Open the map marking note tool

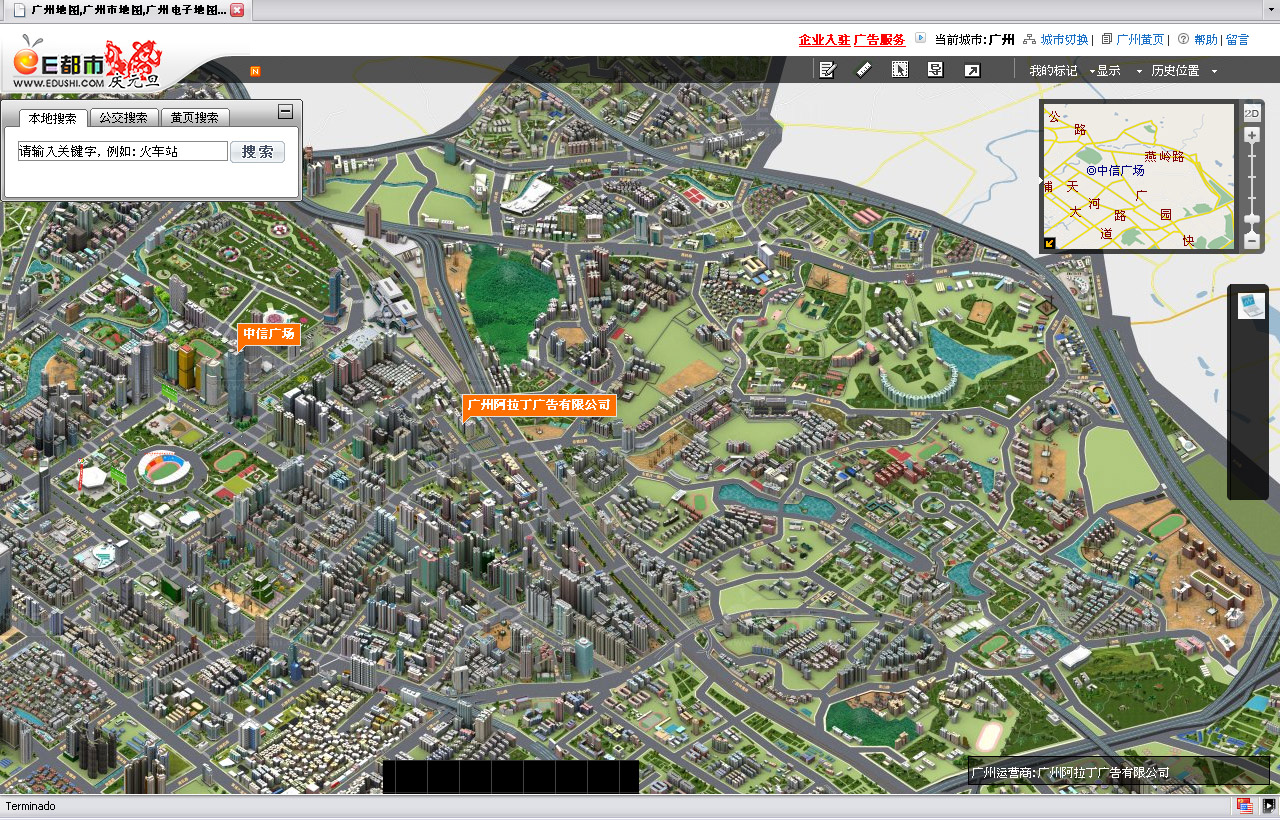(828, 70)
